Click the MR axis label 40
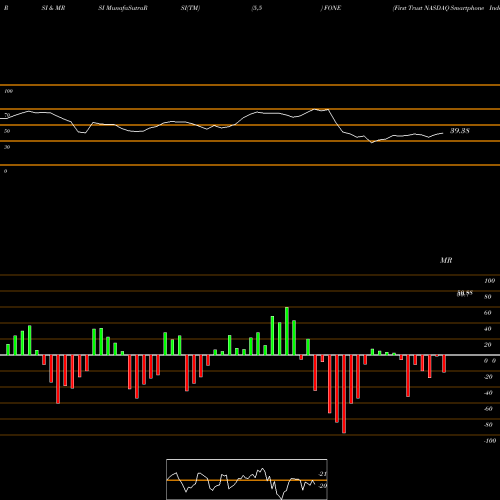Screen dimensions: 500x500 [x=488, y=329]
